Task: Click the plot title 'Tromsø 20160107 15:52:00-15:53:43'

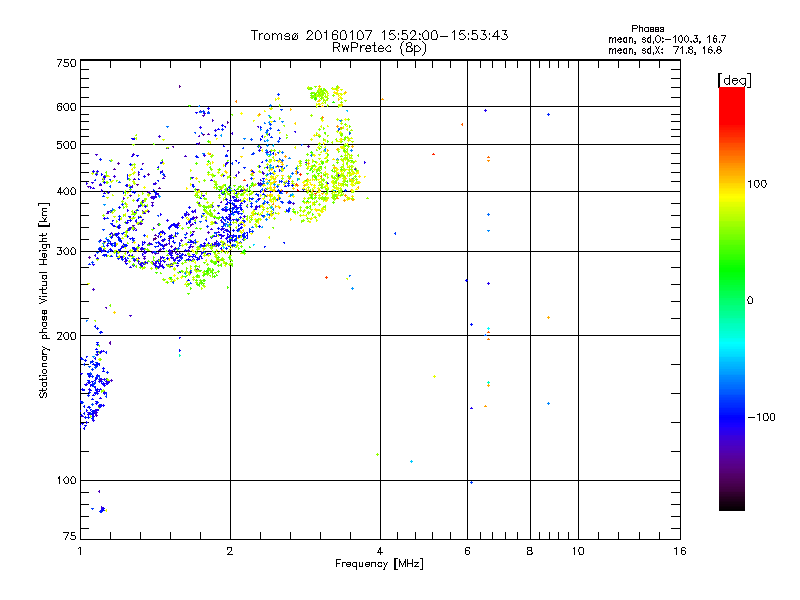Action: pyautogui.click(x=379, y=35)
